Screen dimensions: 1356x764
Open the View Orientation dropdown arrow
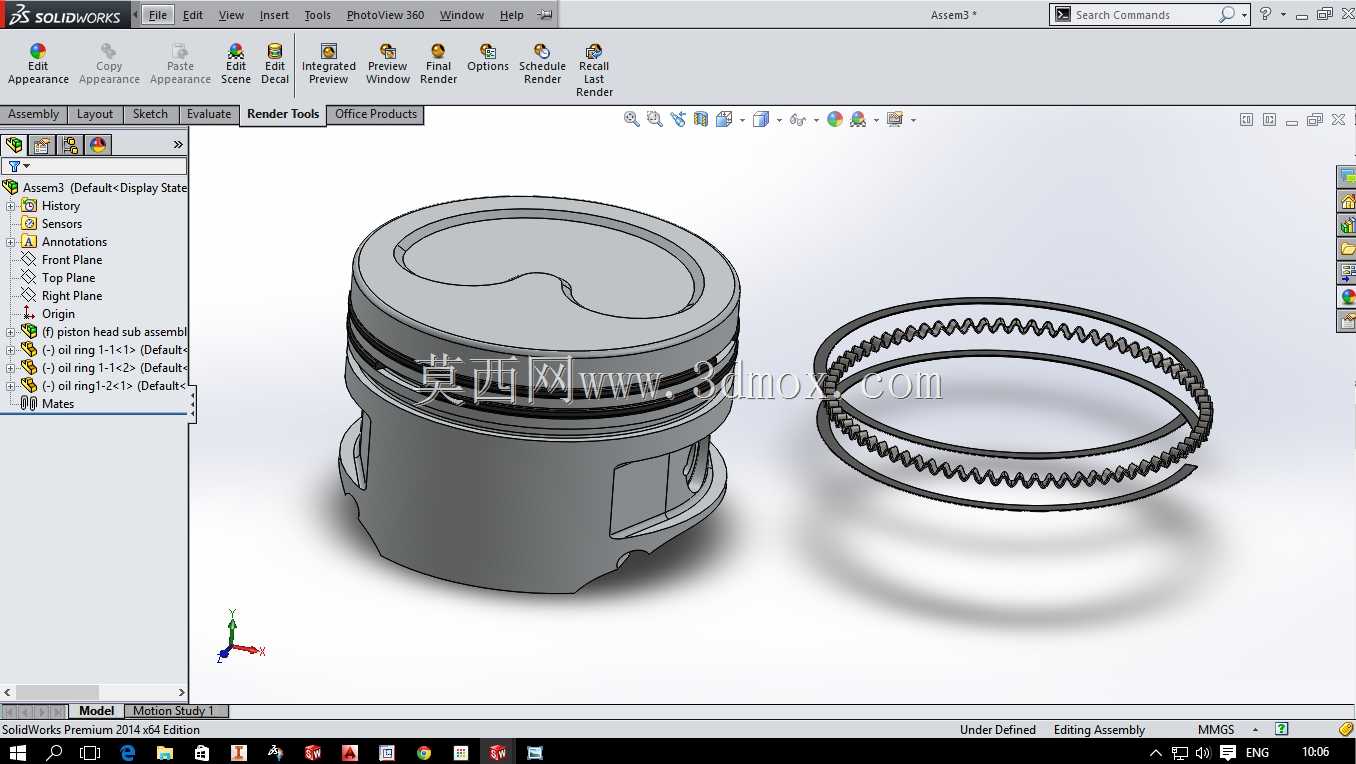click(742, 120)
